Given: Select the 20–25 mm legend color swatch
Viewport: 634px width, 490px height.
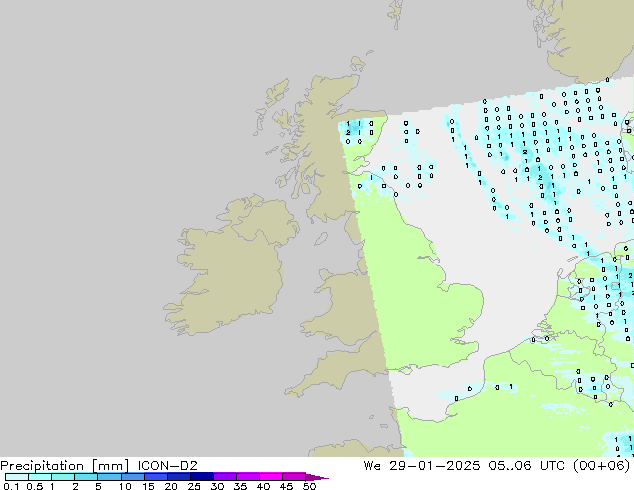Looking at the screenshot, I should pos(178,477).
